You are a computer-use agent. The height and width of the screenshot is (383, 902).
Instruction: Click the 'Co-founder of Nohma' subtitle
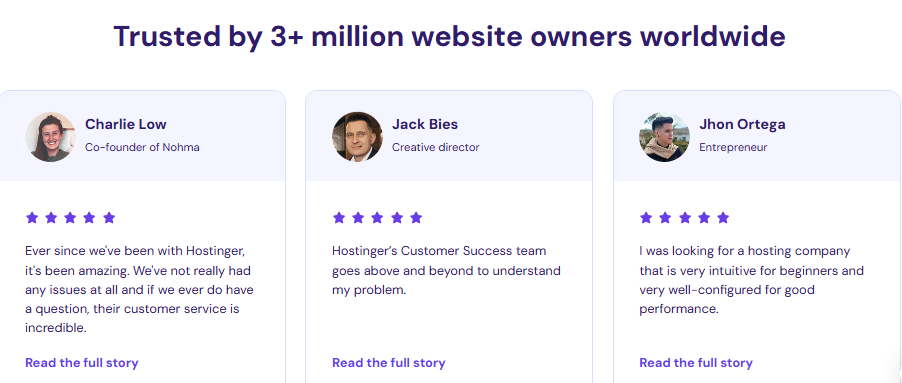coord(143,147)
